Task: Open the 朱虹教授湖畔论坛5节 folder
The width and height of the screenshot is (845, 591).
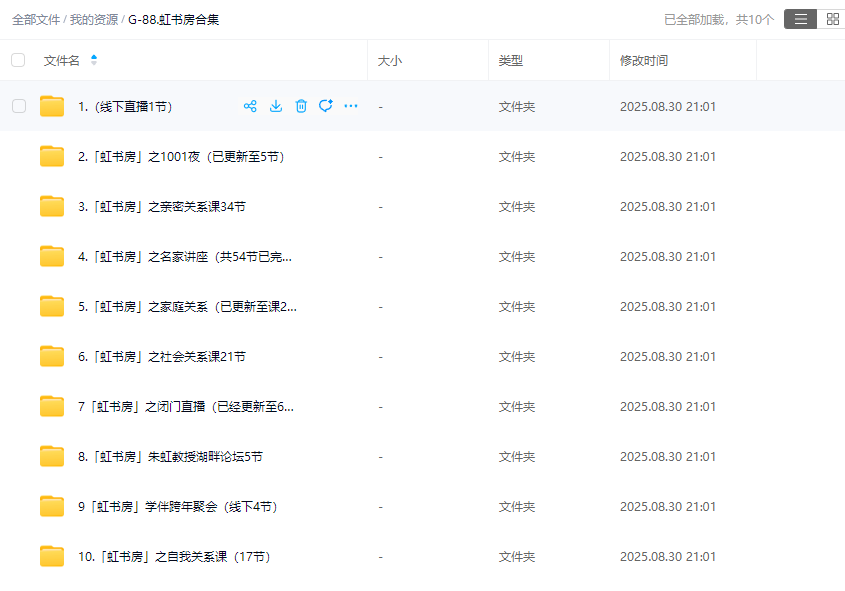Action: 170,457
